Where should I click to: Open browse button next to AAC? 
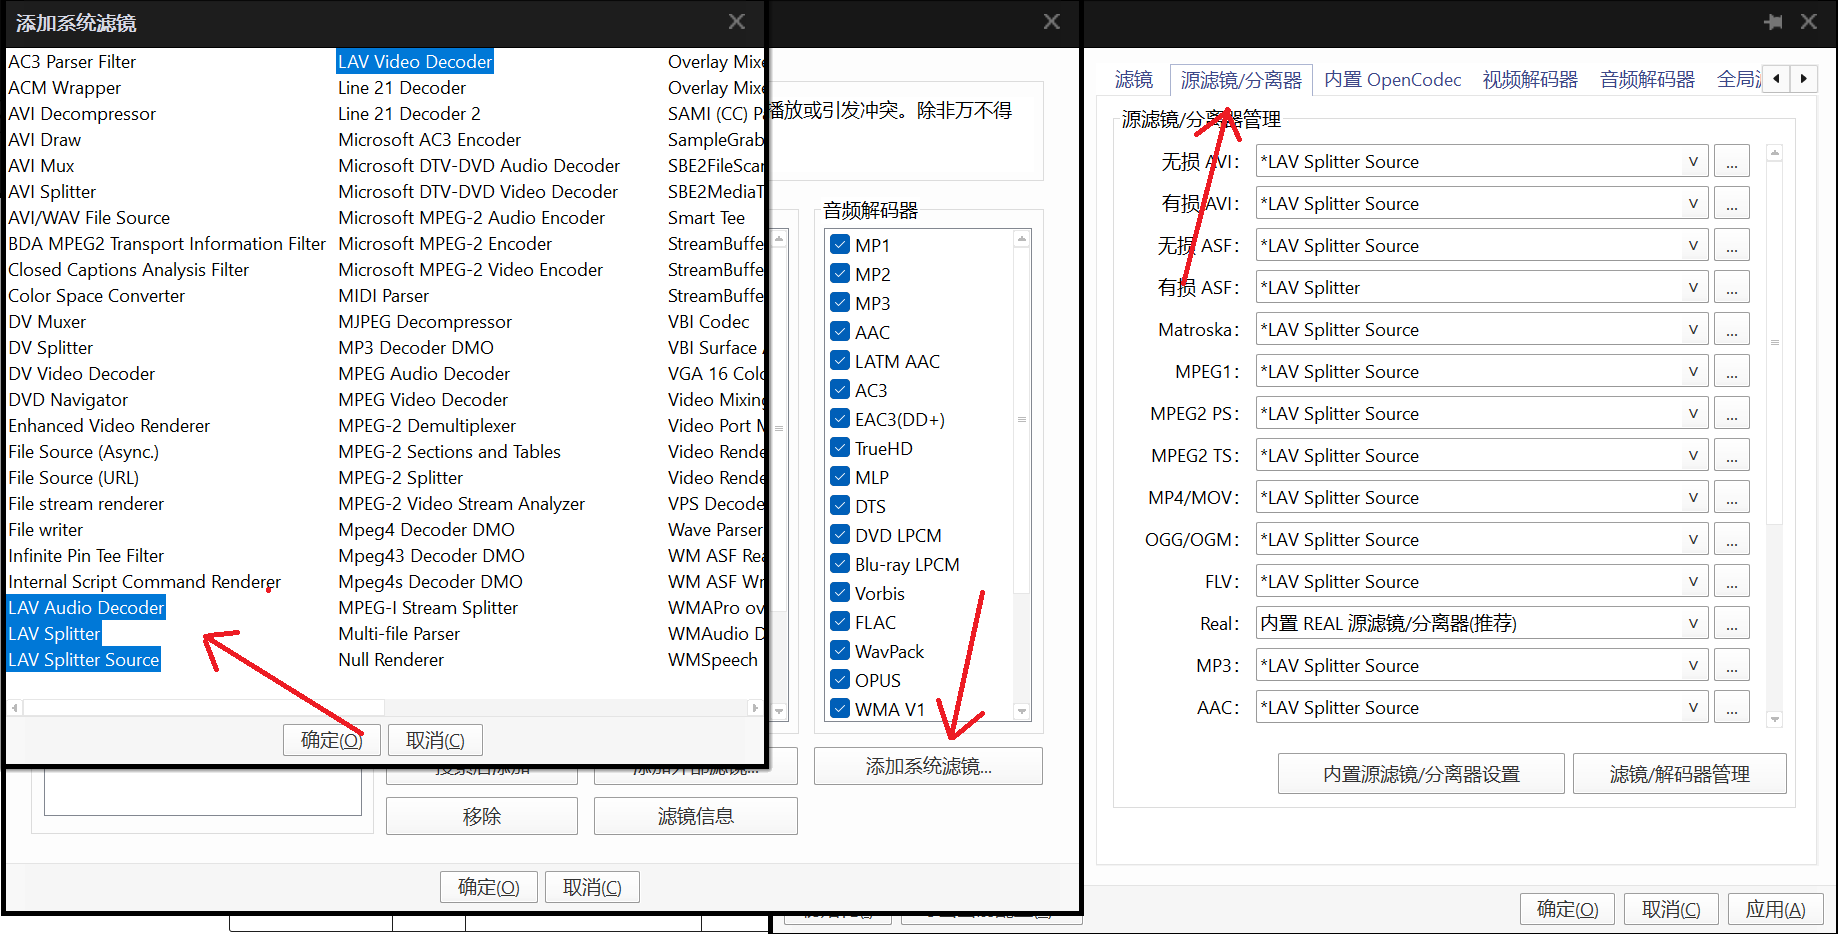click(x=1731, y=708)
